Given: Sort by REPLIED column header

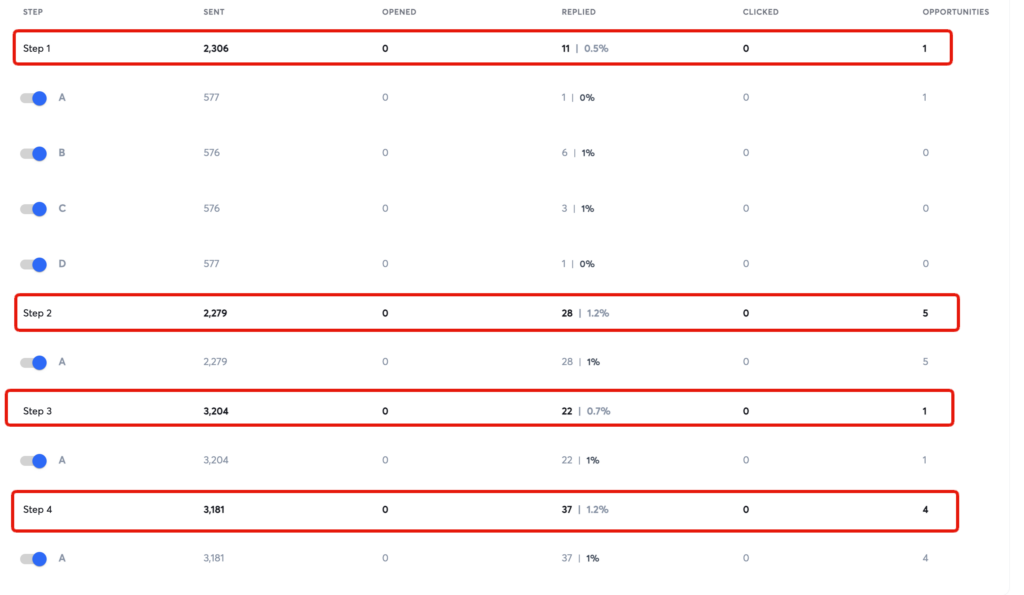Looking at the screenshot, I should click(x=579, y=12).
